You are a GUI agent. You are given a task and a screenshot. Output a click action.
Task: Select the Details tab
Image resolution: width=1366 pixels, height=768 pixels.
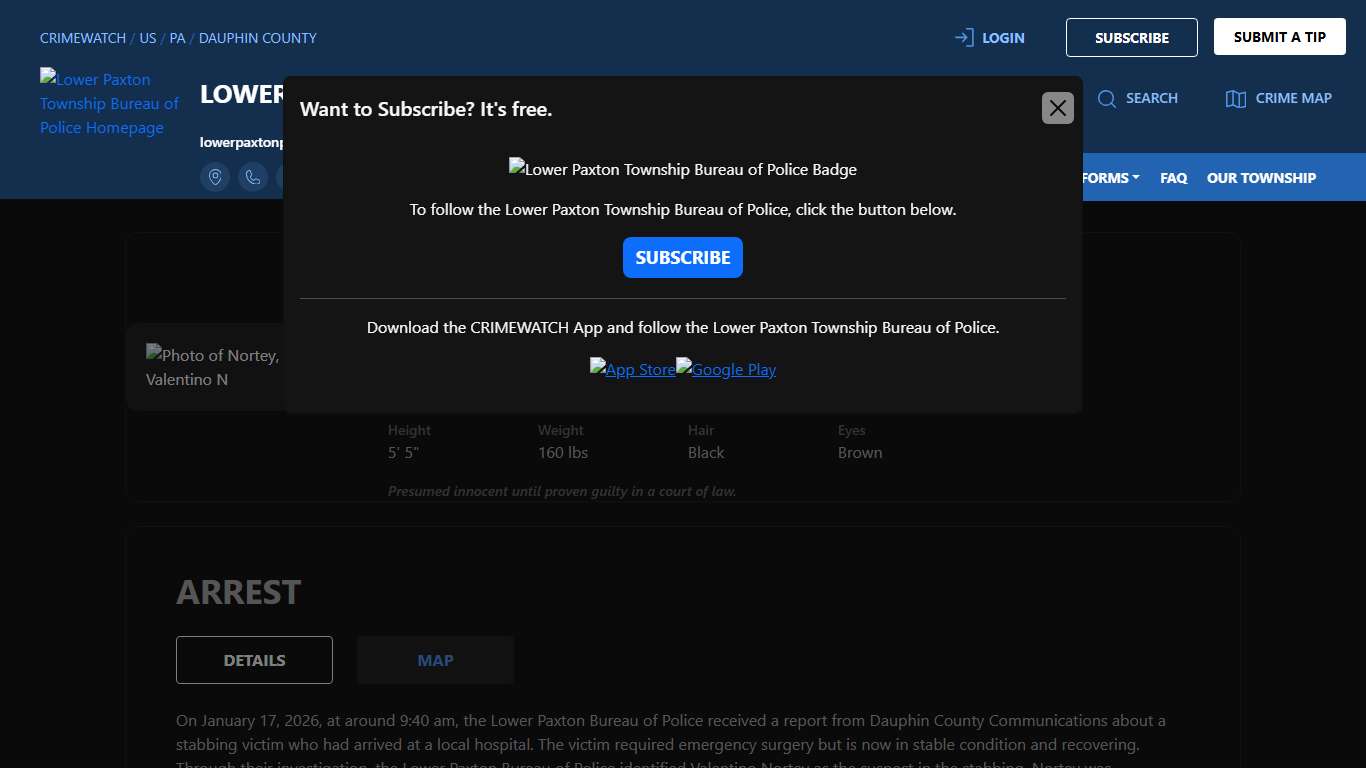tap(254, 660)
